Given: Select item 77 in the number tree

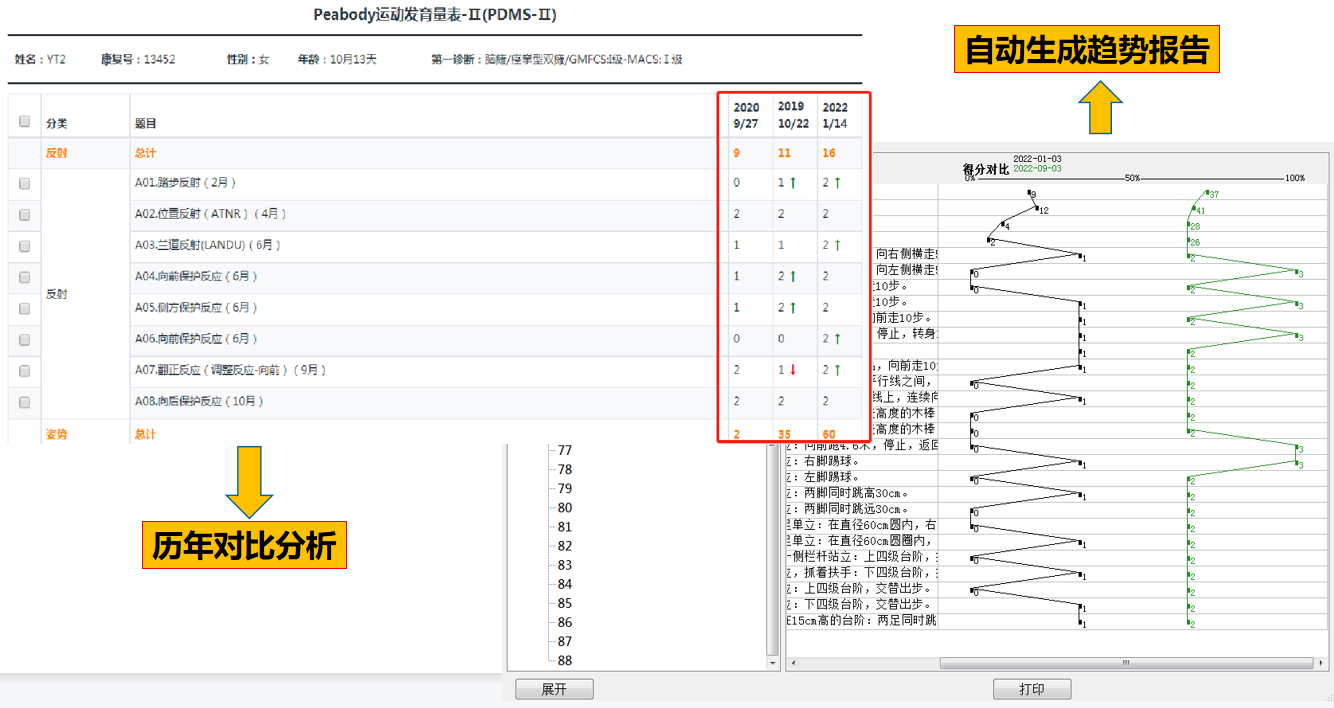Looking at the screenshot, I should coord(565,450).
